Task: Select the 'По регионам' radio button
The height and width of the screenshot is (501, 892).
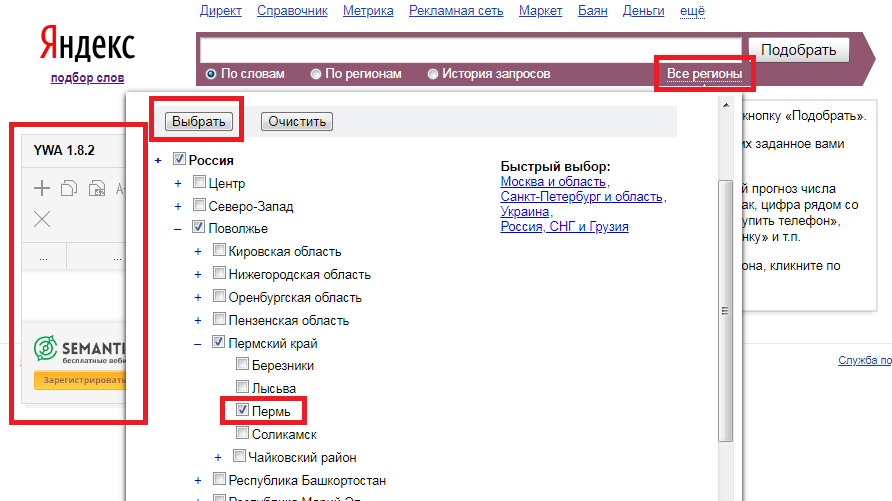Action: pos(316,74)
